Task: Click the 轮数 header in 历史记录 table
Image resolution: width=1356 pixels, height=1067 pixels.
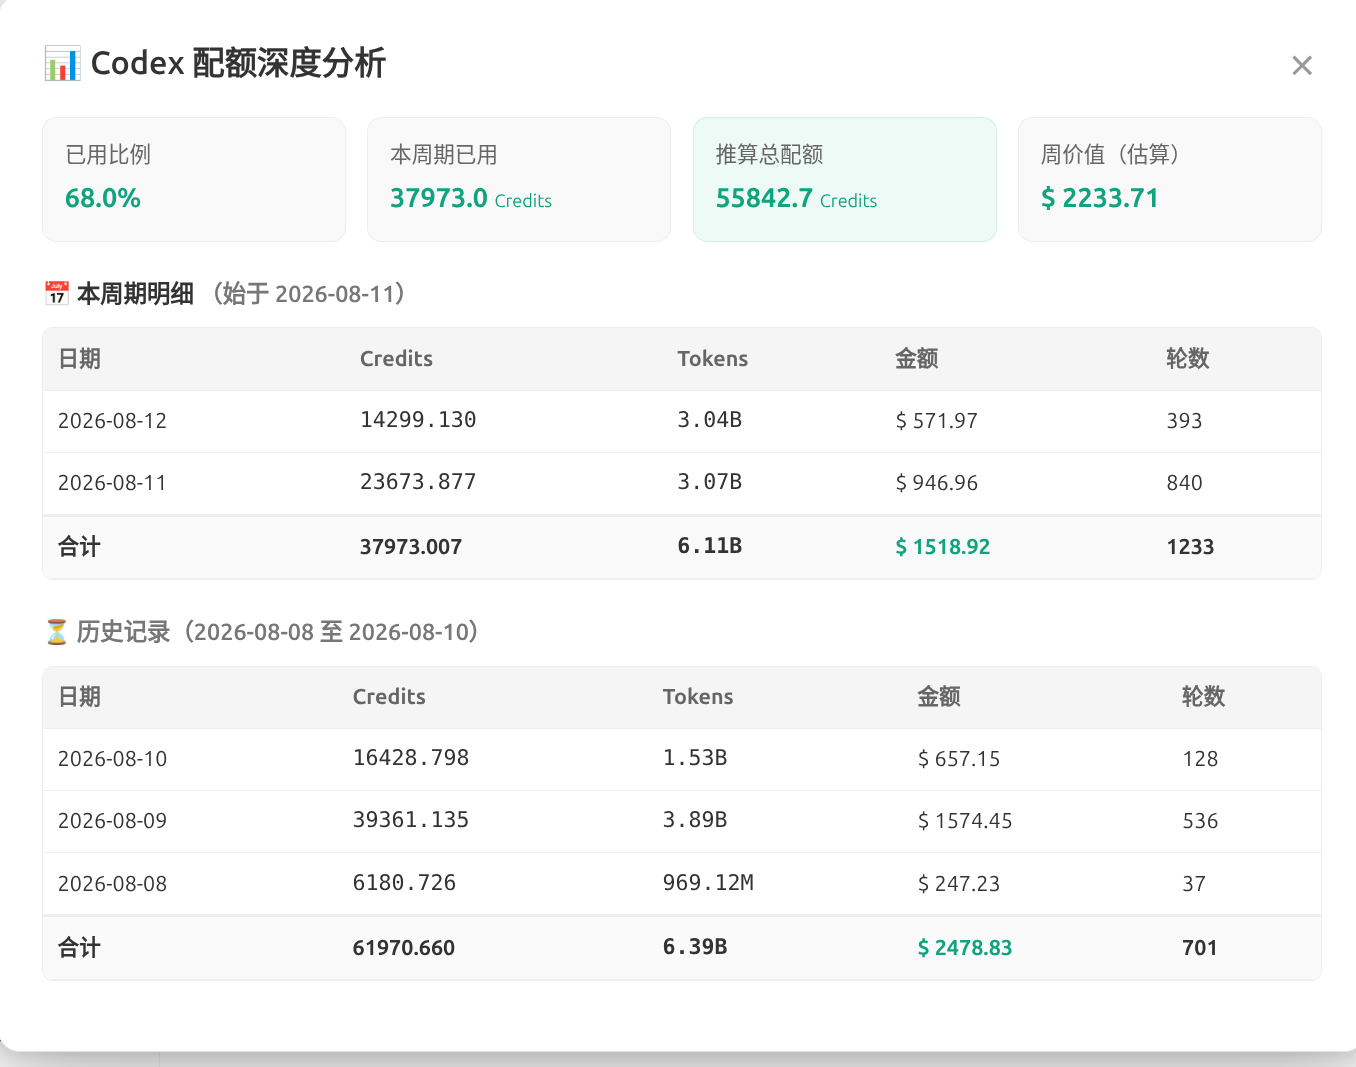Action: point(1203,697)
